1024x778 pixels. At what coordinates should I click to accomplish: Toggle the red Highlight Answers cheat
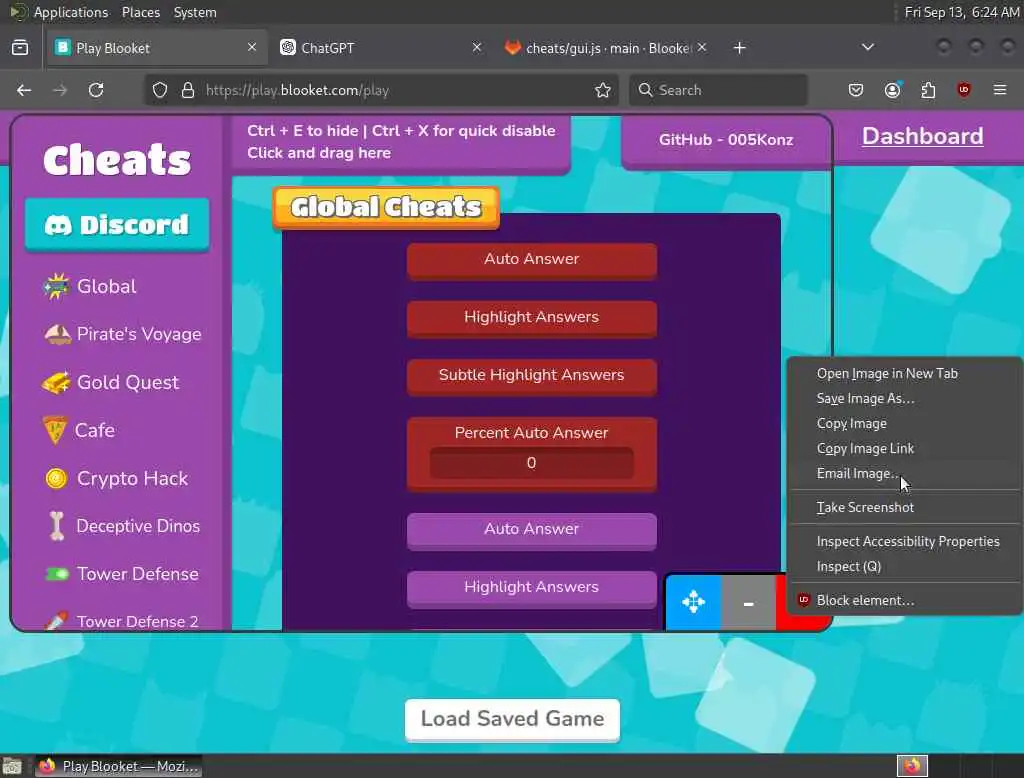pos(532,318)
